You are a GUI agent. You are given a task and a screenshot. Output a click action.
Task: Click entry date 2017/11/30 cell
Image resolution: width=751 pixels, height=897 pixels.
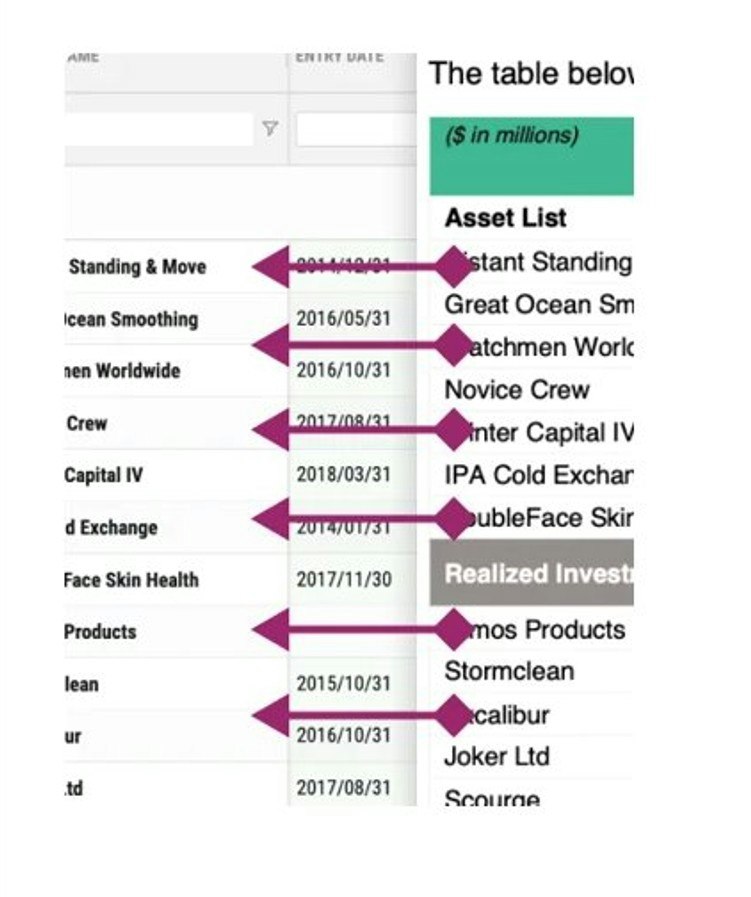coord(344,580)
